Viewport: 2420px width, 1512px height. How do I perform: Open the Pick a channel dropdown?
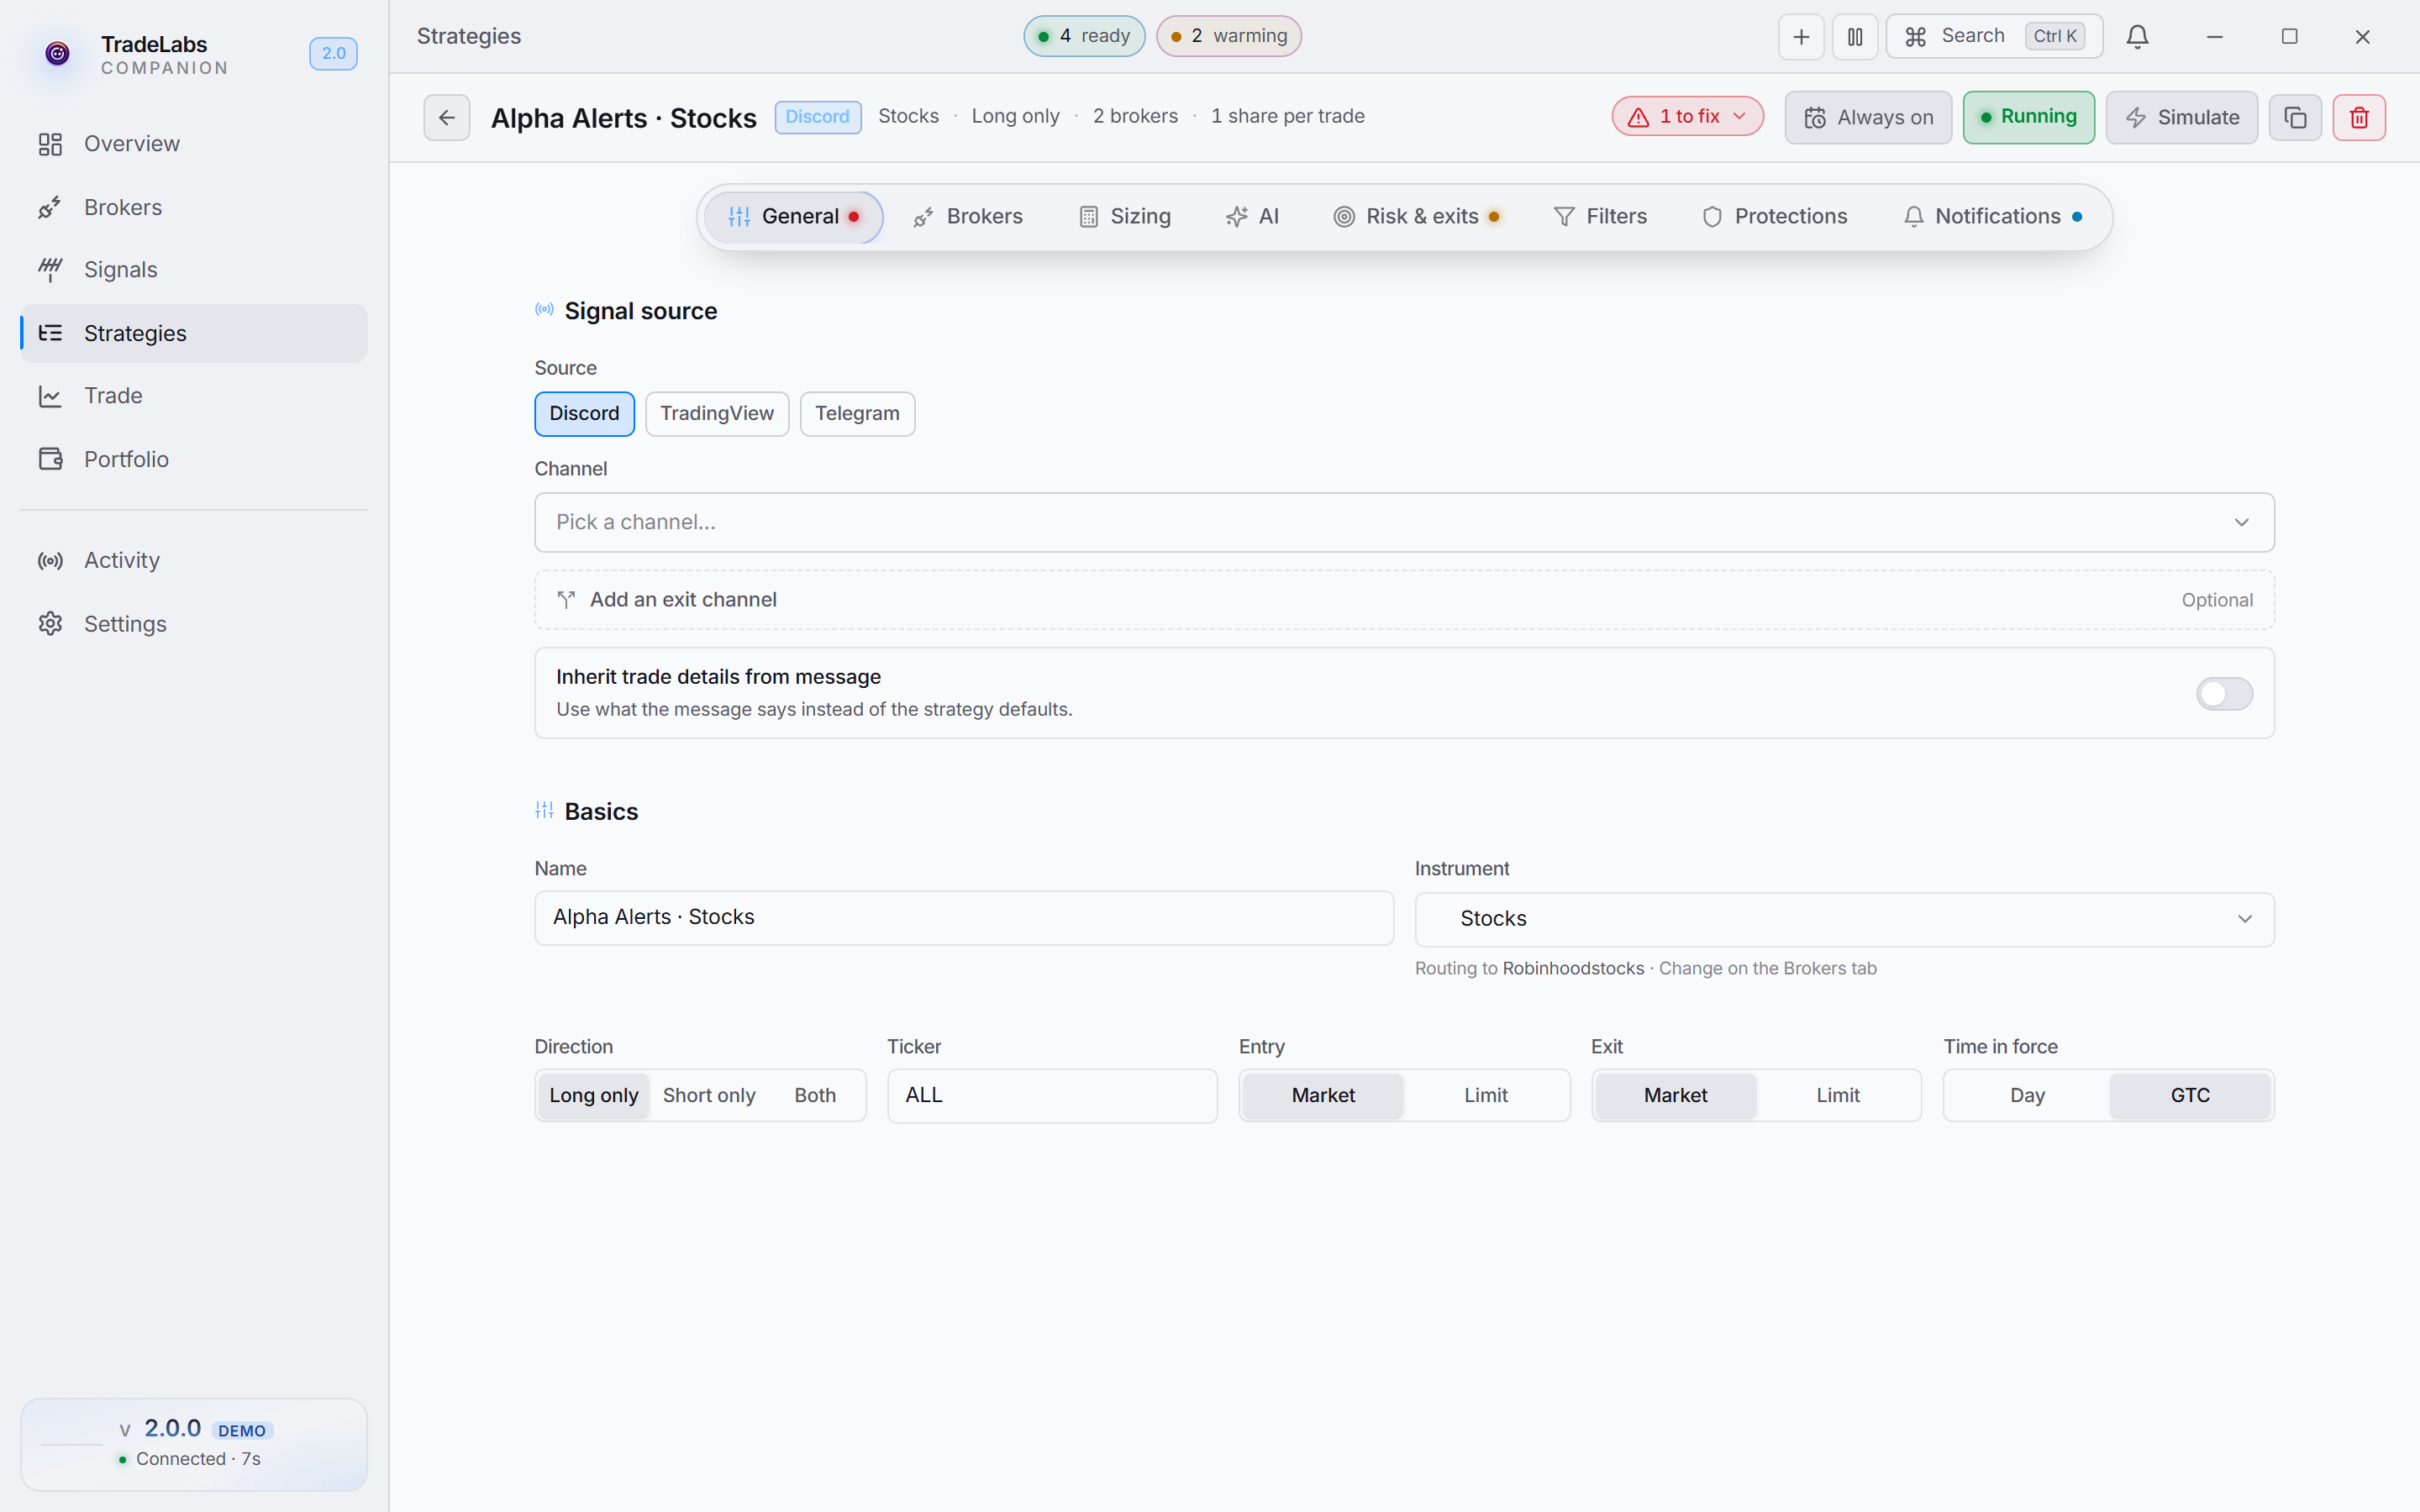pyautogui.click(x=1404, y=522)
